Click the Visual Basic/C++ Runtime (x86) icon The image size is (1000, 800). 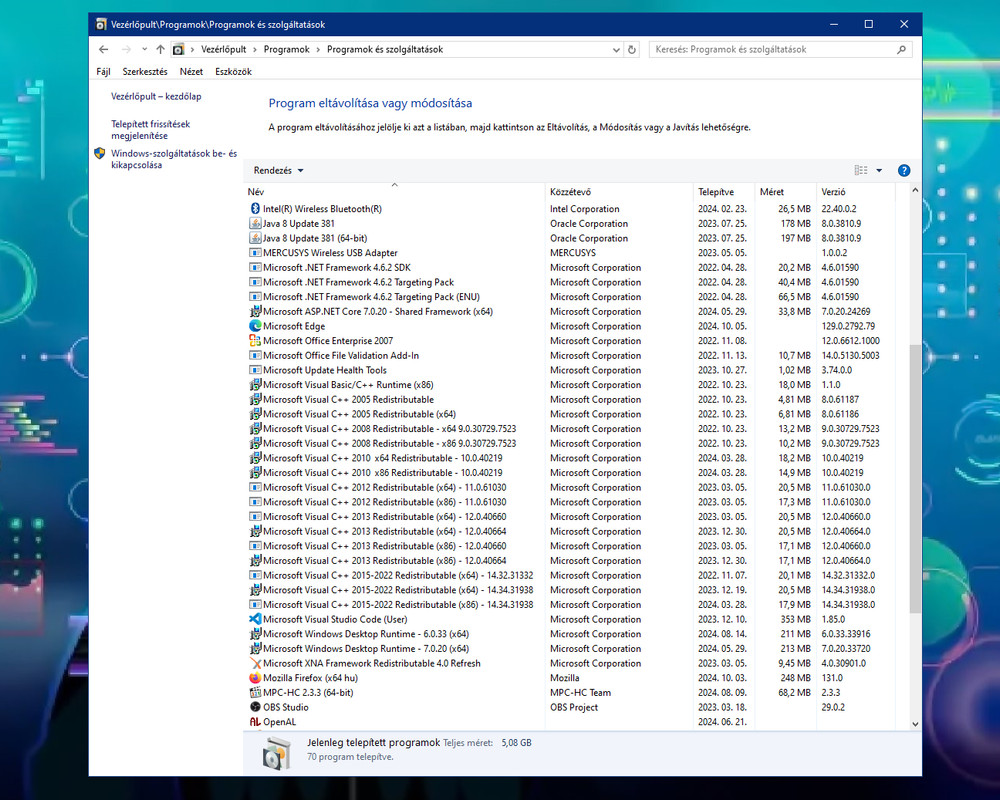coord(255,385)
